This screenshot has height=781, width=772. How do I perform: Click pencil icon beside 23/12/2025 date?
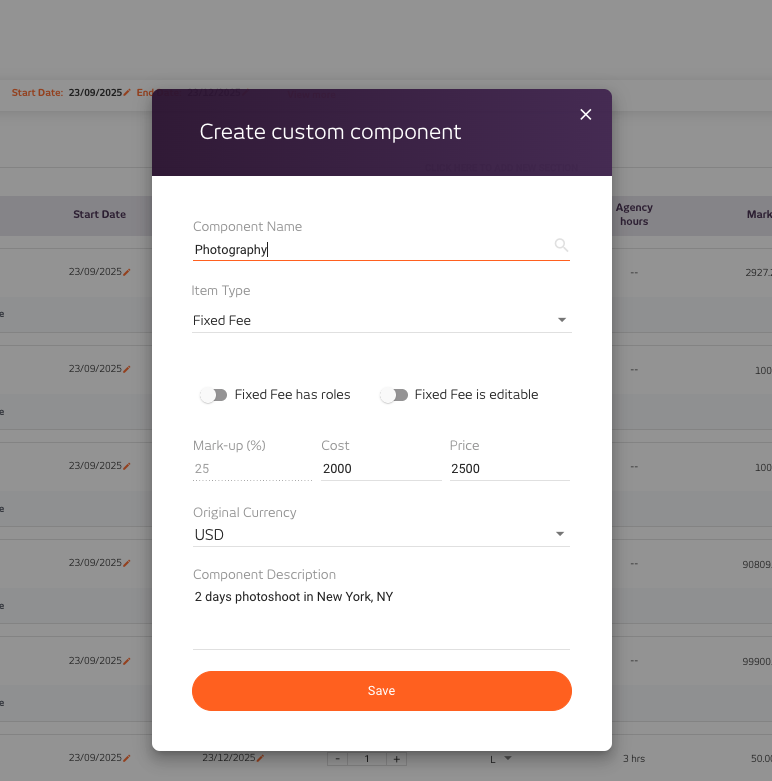coord(261,759)
